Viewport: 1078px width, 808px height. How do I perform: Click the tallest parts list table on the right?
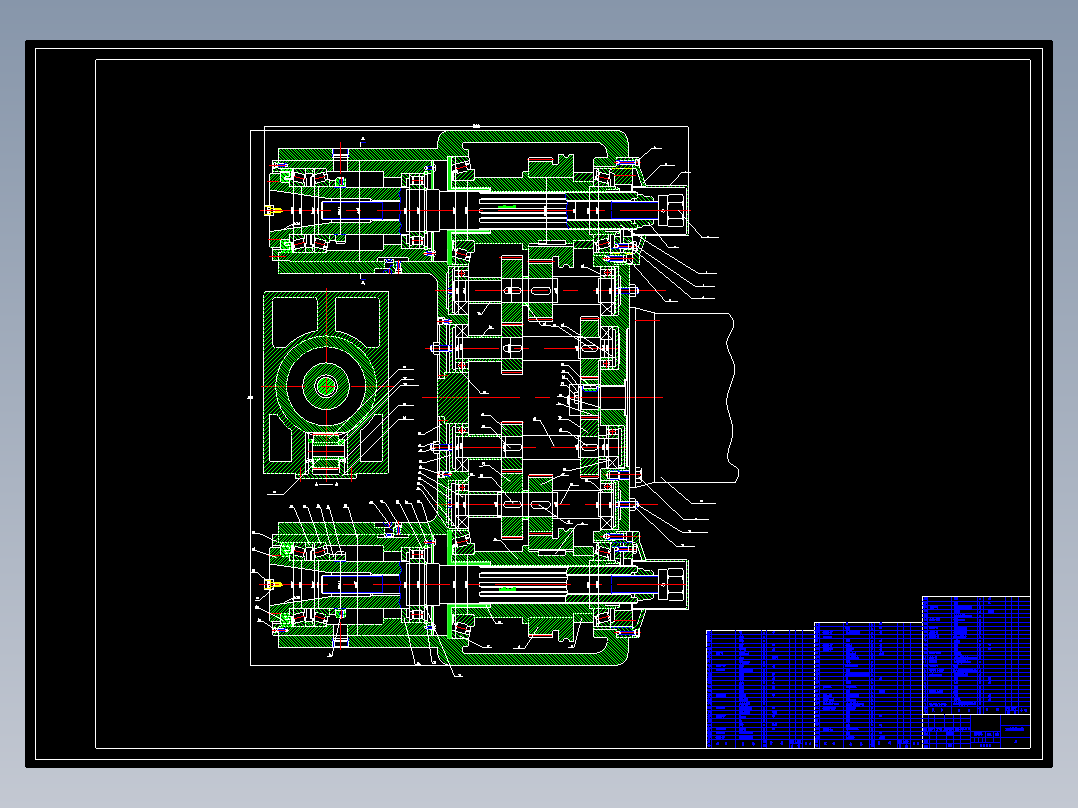pyautogui.click(x=976, y=655)
